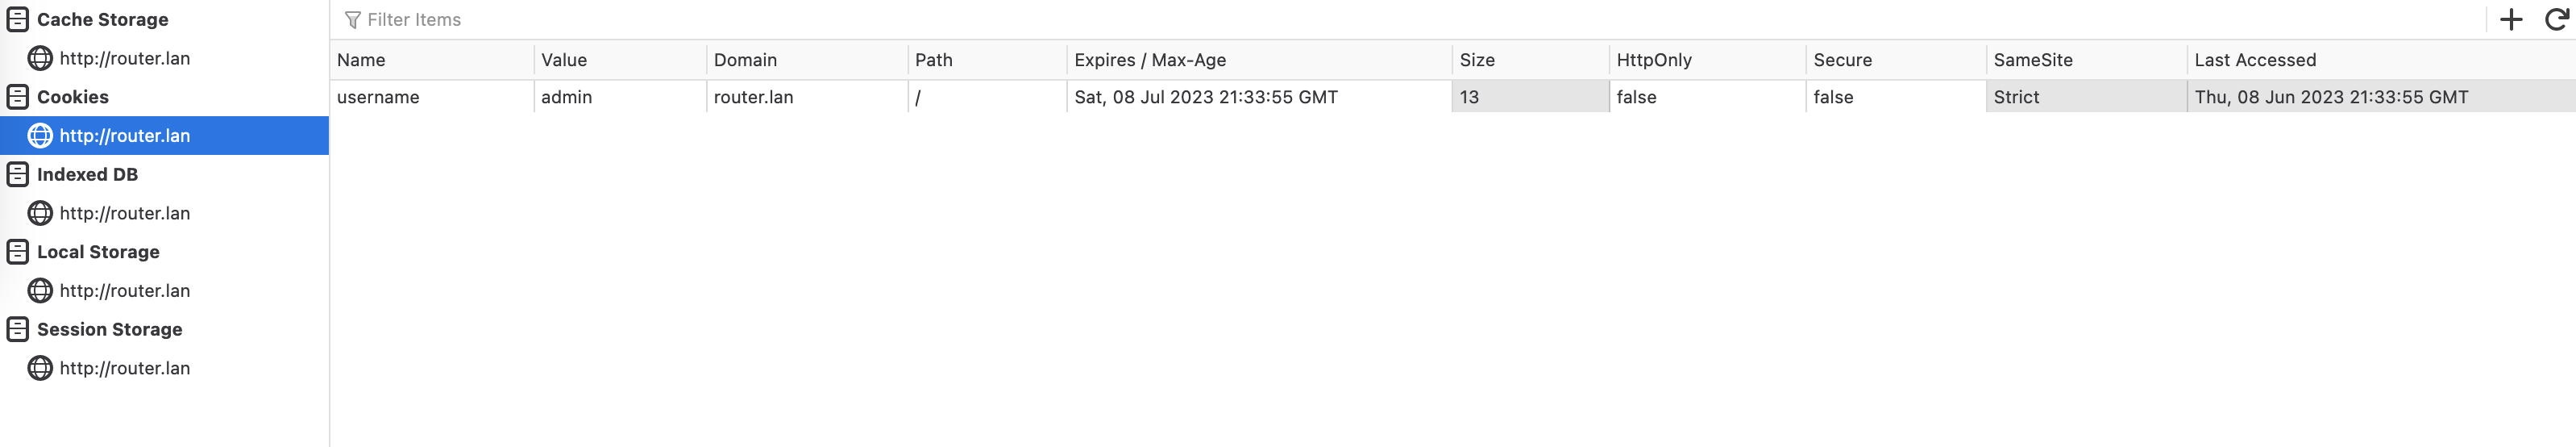2576x447 pixels.
Task: Collapse the Session Storage tree section
Action: point(109,329)
